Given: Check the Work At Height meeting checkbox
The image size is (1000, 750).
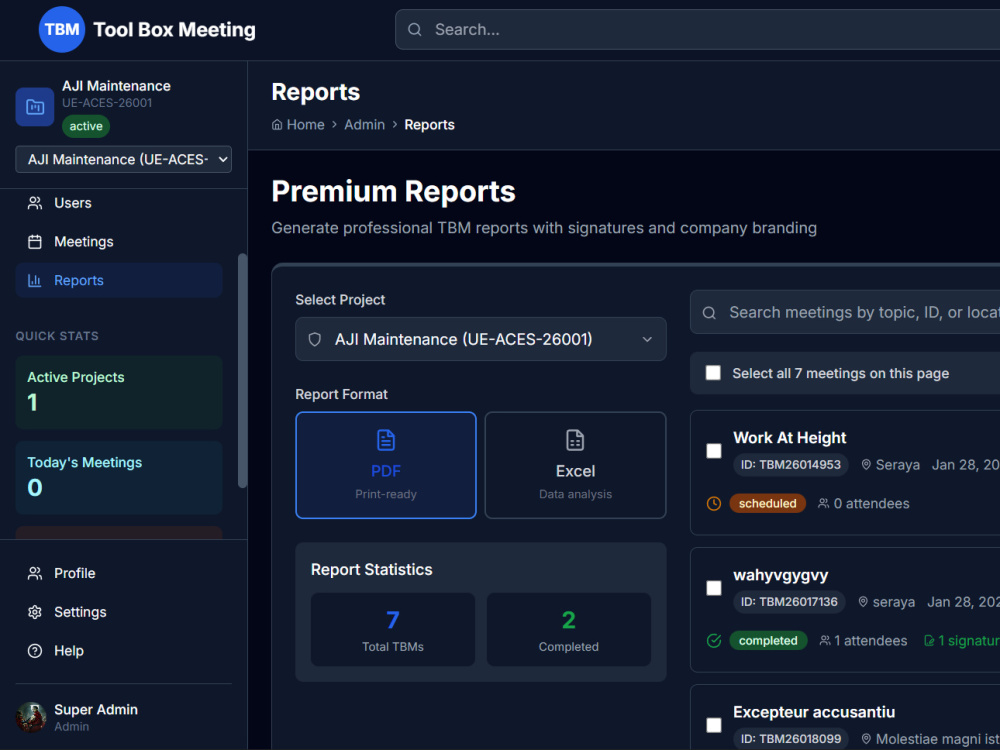Looking at the screenshot, I should pyautogui.click(x=714, y=451).
